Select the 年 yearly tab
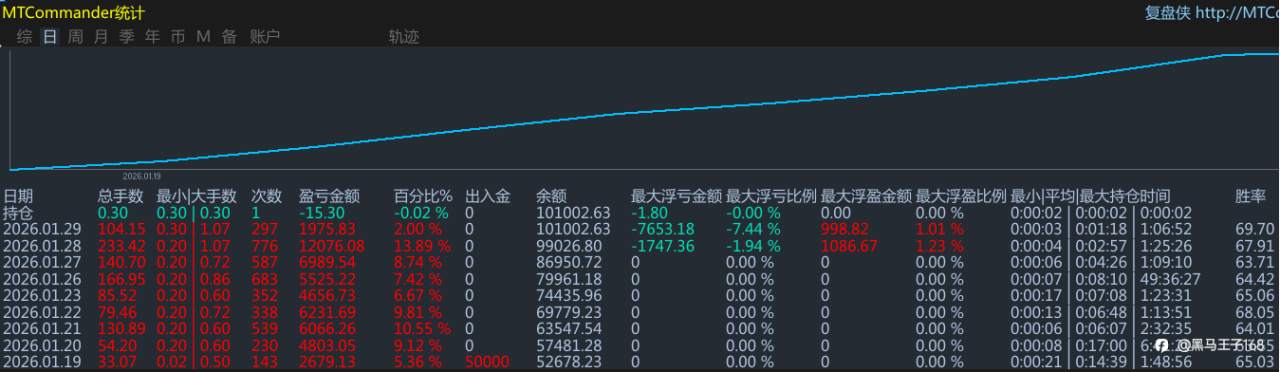Viewport: 1280px width, 372px height. coord(152,37)
